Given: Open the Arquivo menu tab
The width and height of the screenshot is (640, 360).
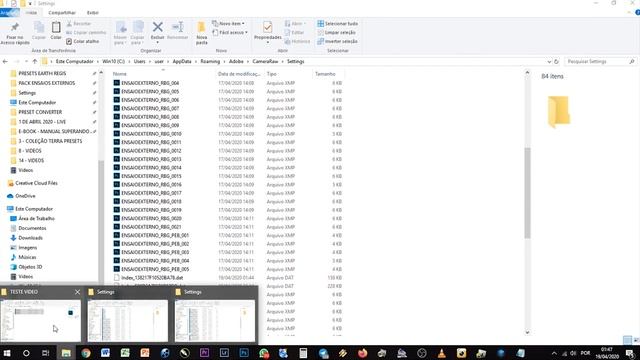Looking at the screenshot, I should pos(9,13).
